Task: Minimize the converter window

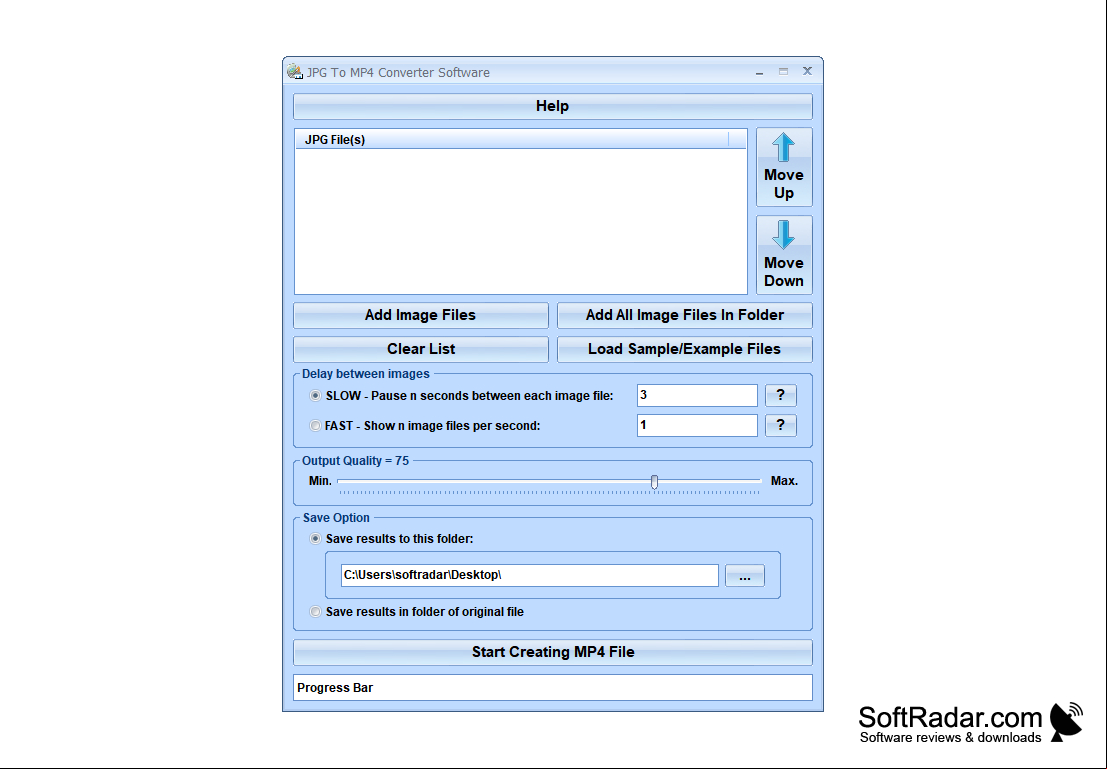Action: click(760, 72)
